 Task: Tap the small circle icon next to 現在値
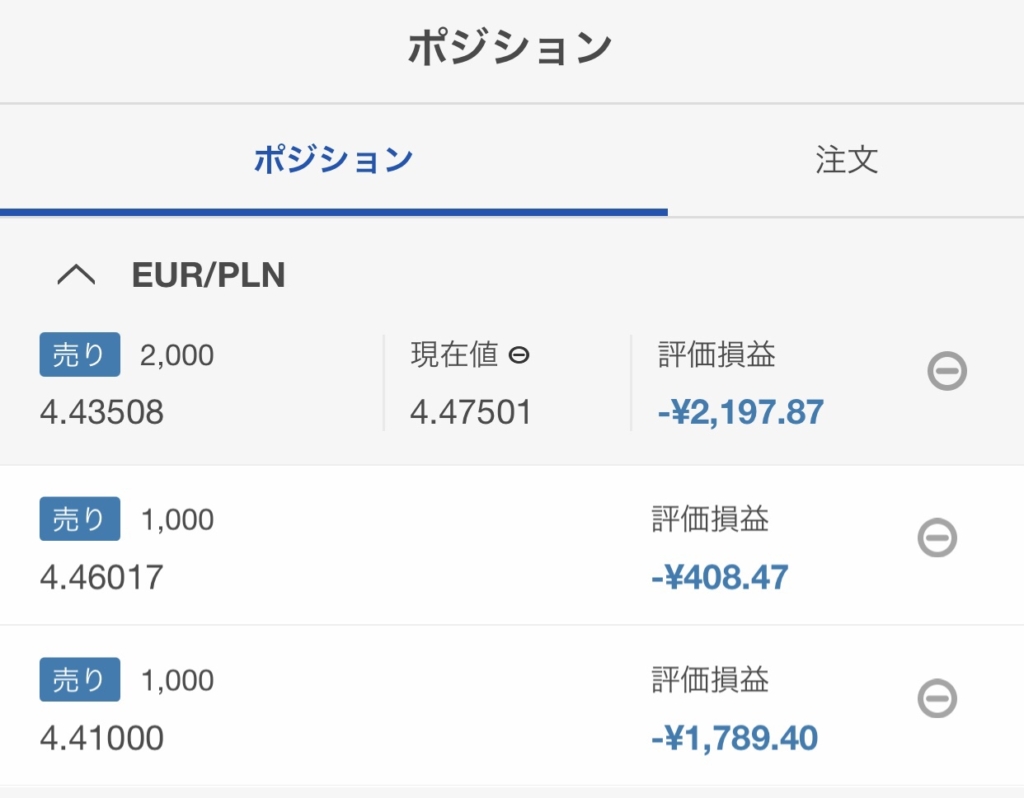click(x=518, y=355)
